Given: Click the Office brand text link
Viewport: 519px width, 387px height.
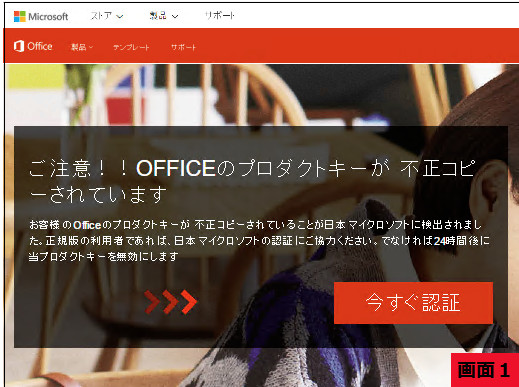Looking at the screenshot, I should 40,46.
